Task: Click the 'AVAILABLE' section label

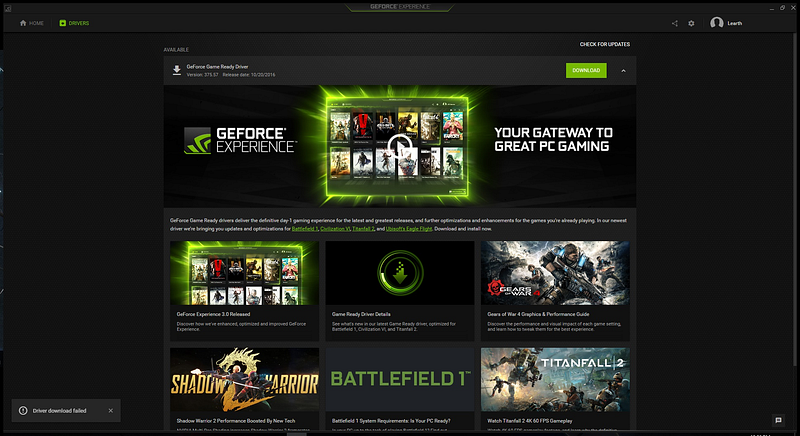Action: pyautogui.click(x=176, y=50)
